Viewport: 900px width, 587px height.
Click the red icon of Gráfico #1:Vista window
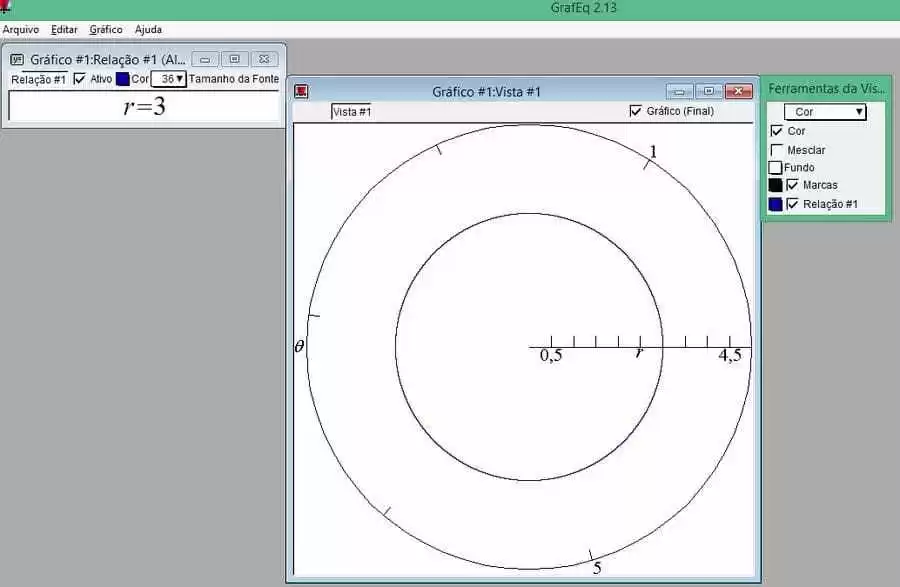click(301, 91)
